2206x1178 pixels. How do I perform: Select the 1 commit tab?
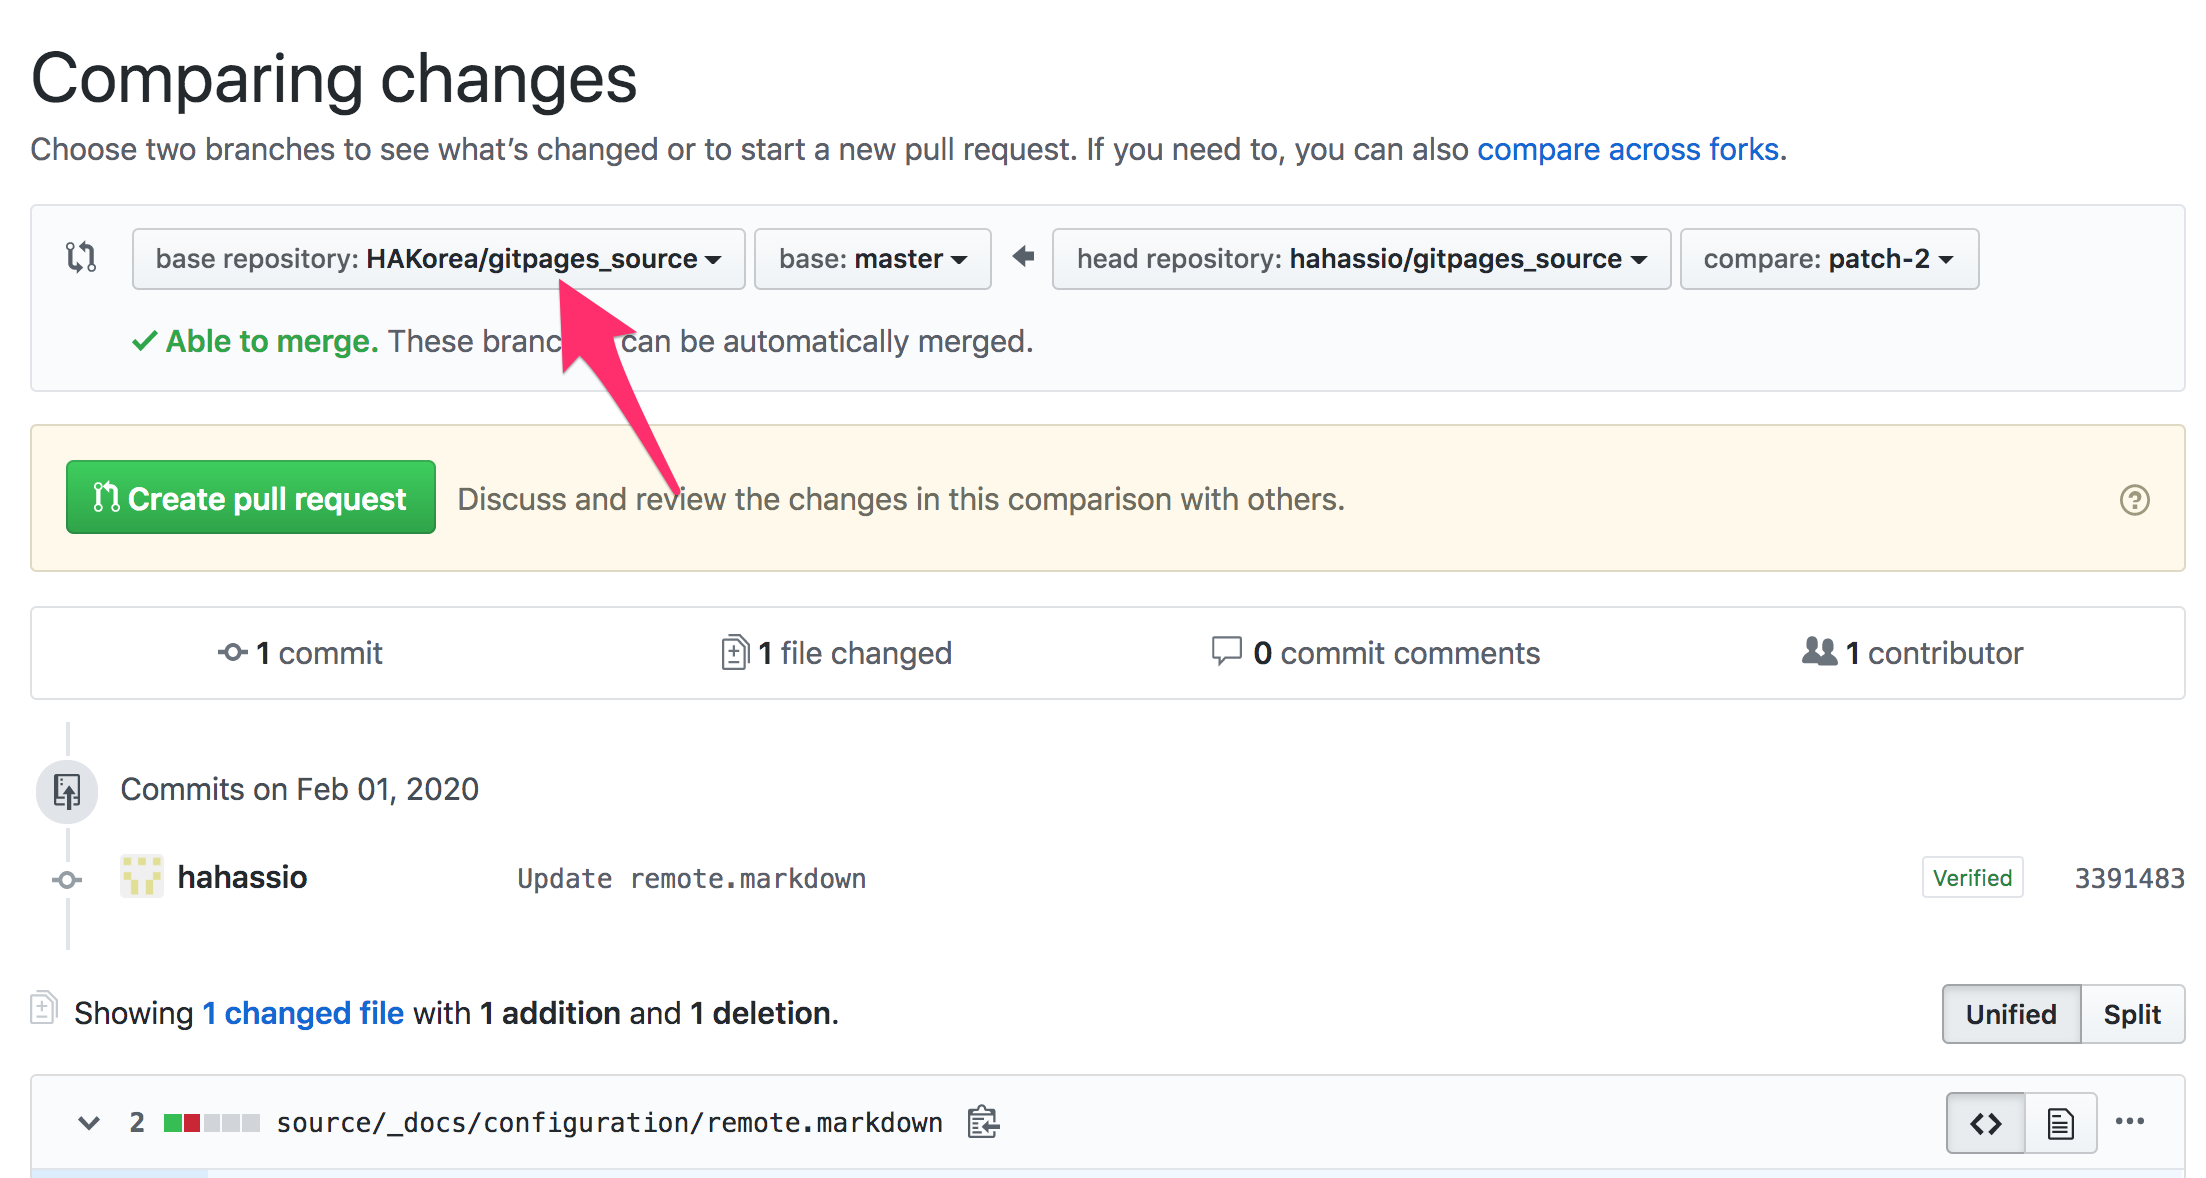click(x=301, y=653)
